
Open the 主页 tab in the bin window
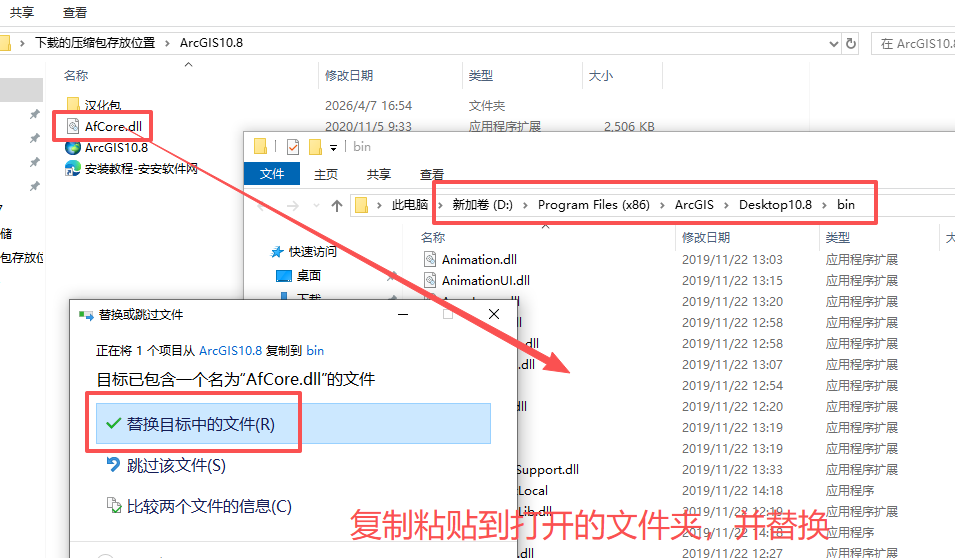tap(326, 174)
